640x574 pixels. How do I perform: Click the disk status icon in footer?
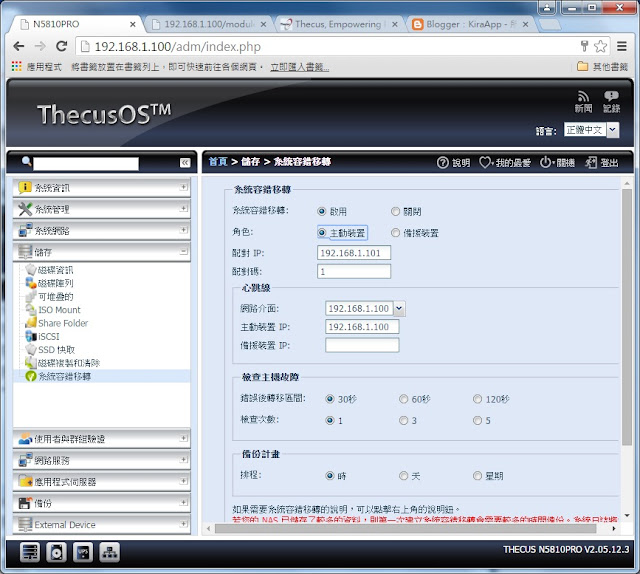56,552
